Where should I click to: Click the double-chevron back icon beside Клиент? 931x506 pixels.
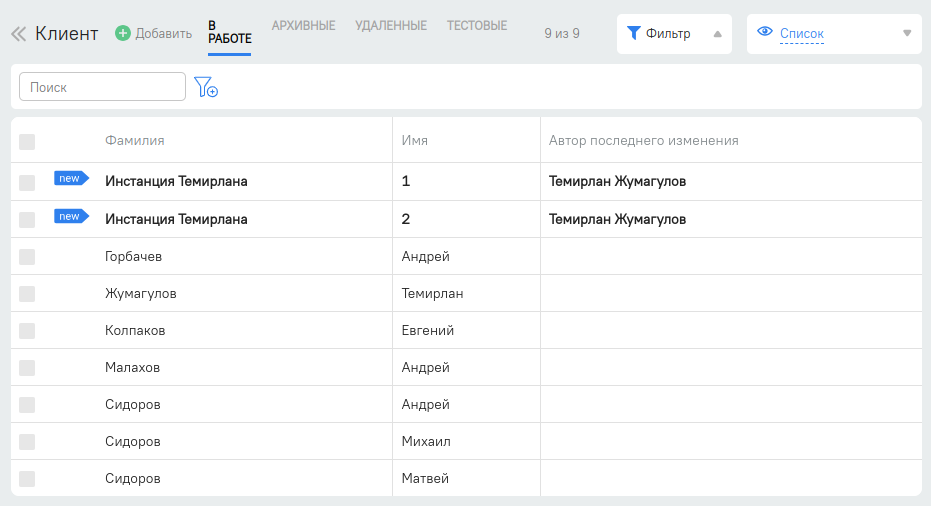pyautogui.click(x=18, y=34)
